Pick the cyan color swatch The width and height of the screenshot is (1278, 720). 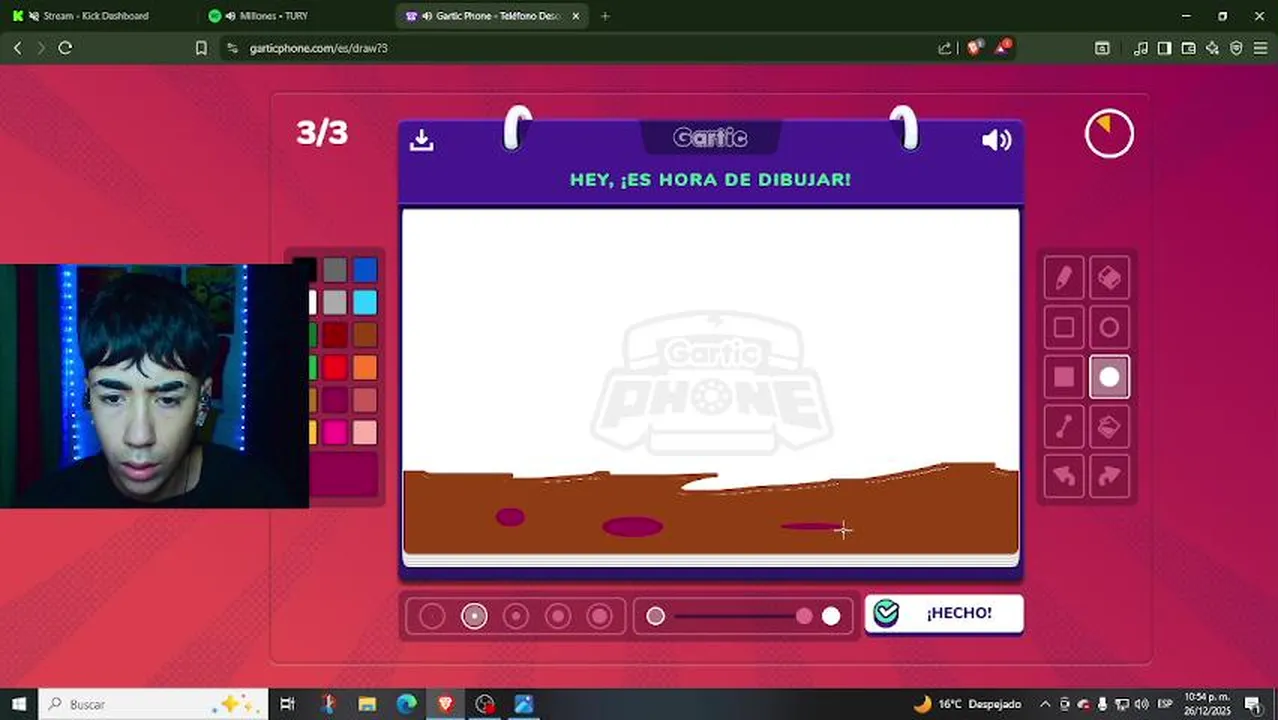coord(365,302)
